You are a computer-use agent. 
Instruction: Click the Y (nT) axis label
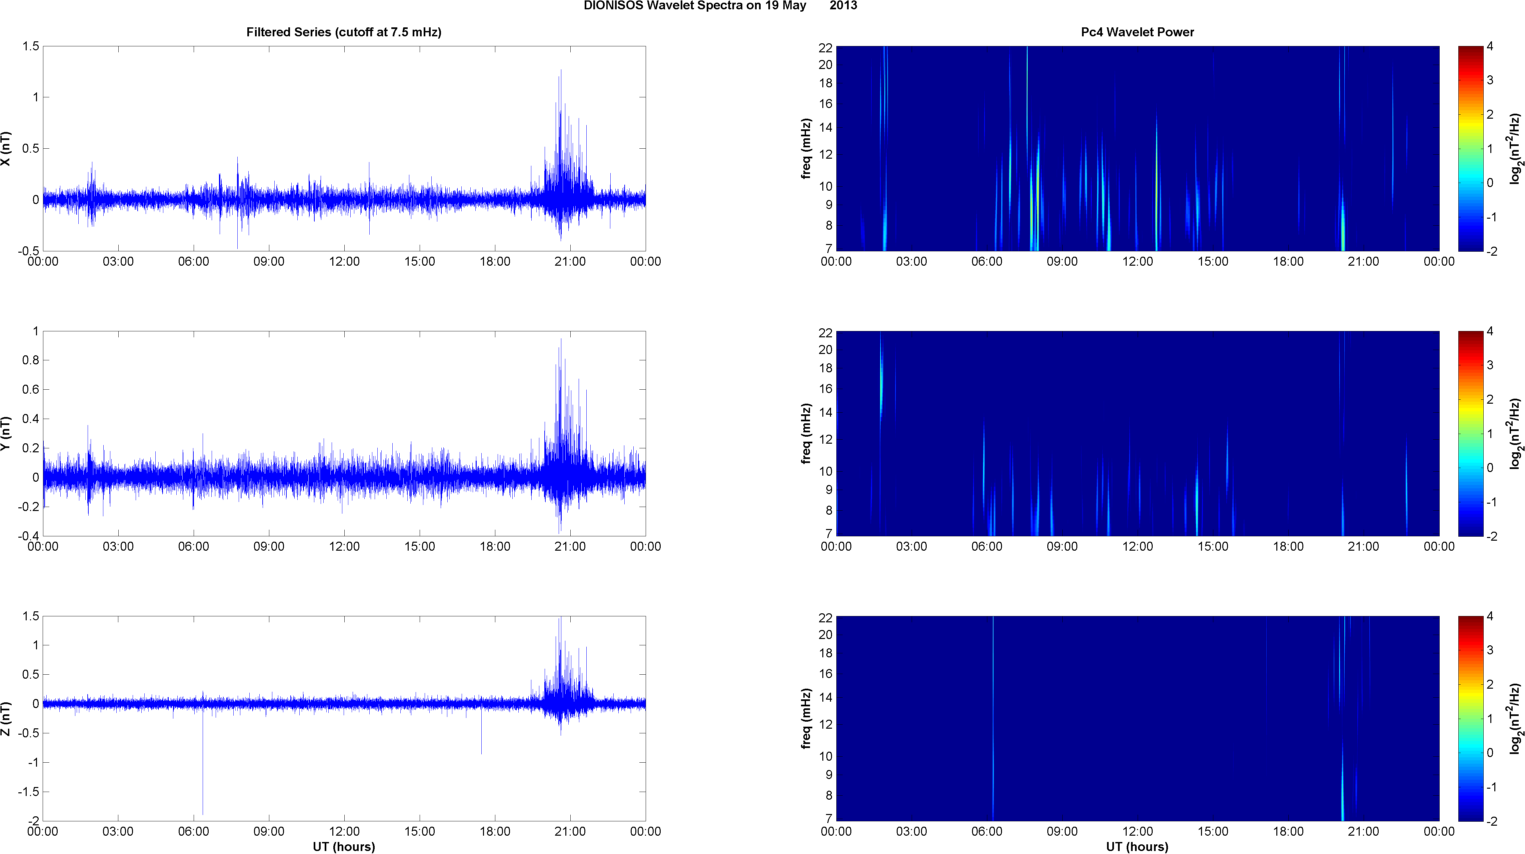(x=6, y=433)
